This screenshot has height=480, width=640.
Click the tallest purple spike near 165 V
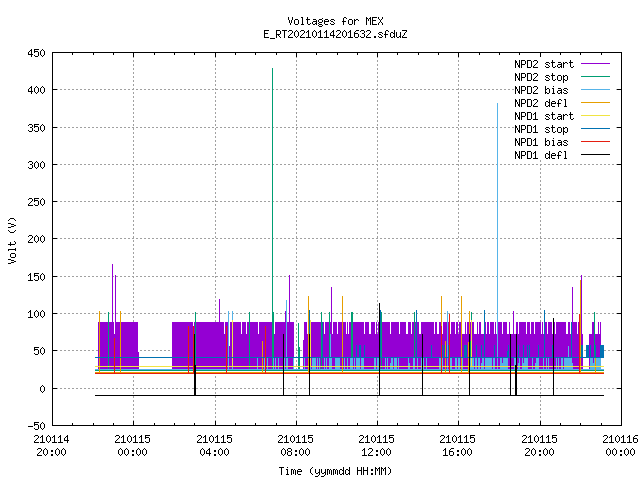click(x=113, y=292)
